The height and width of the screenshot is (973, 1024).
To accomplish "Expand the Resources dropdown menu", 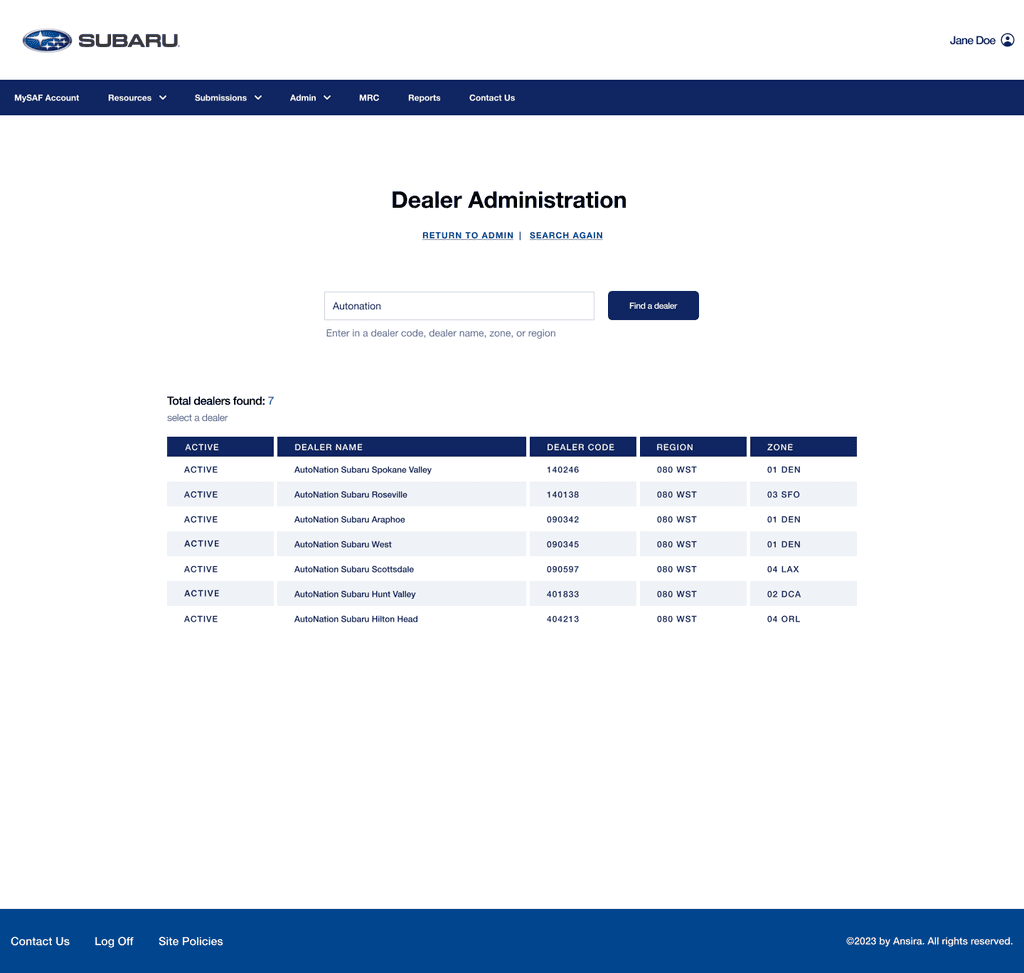I will point(137,98).
